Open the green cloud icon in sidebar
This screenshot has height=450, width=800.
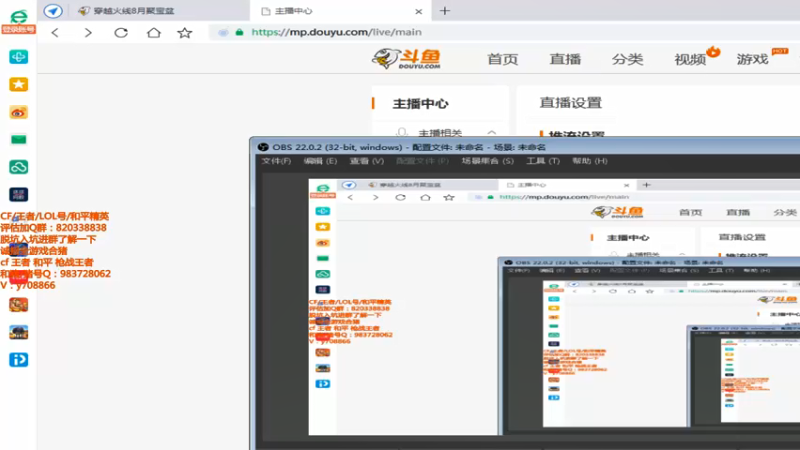coord(18,167)
